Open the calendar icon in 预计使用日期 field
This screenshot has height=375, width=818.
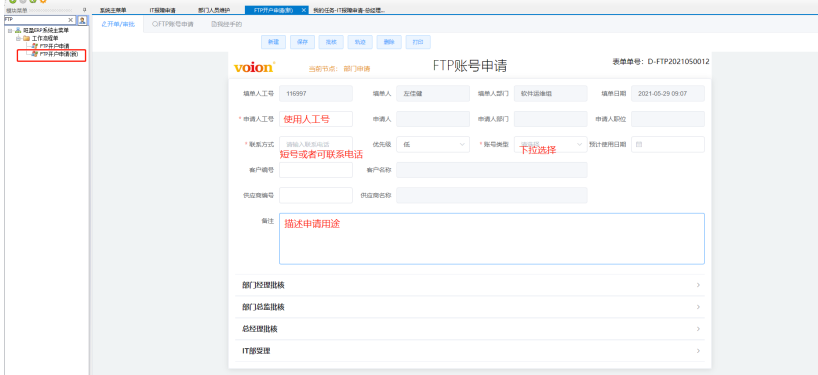pyautogui.click(x=639, y=144)
